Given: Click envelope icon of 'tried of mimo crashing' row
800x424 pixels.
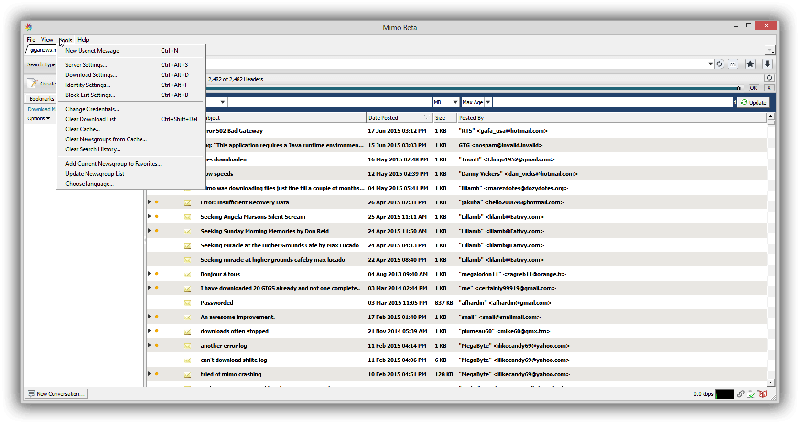Looking at the screenshot, I should tap(187, 374).
